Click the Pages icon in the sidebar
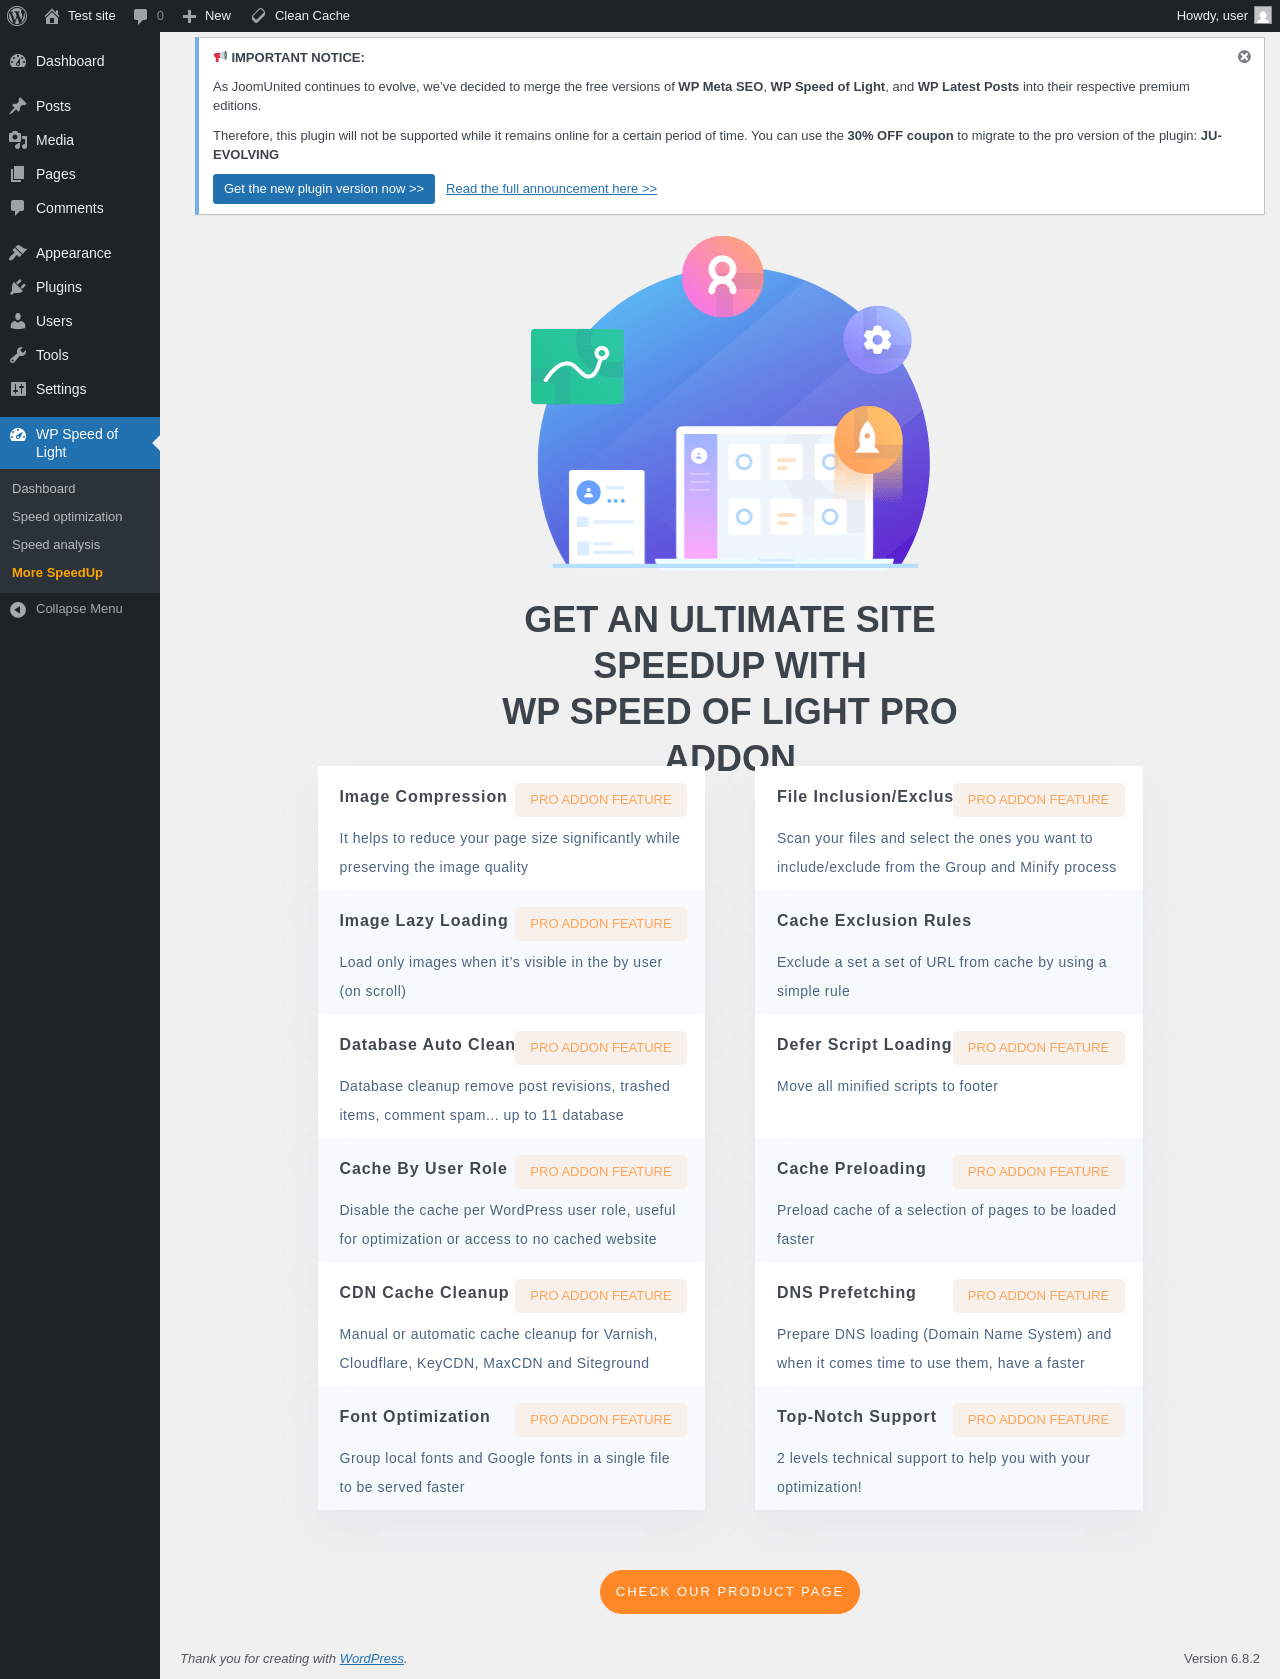The width and height of the screenshot is (1280, 1679). coord(18,174)
